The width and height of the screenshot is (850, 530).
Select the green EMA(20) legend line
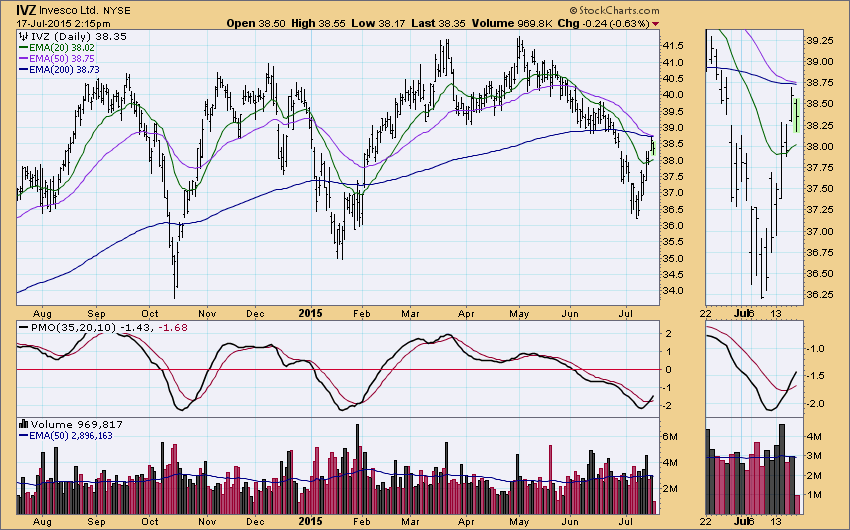tap(23, 48)
